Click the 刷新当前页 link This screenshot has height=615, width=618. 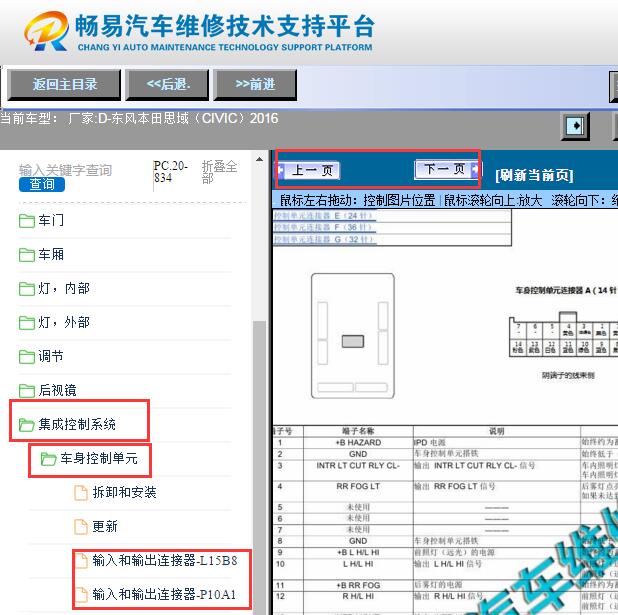534,175
